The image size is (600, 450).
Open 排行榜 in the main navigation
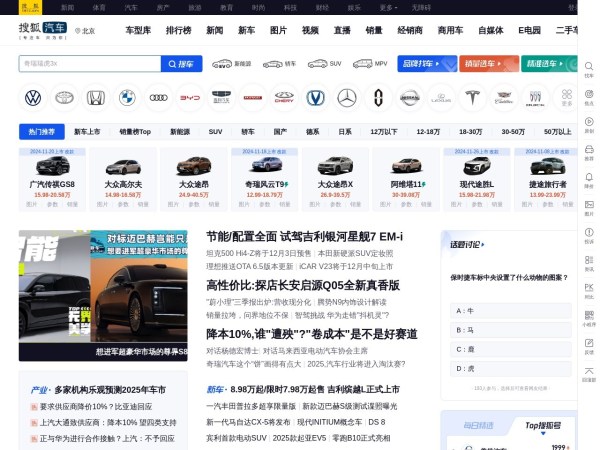(x=179, y=30)
